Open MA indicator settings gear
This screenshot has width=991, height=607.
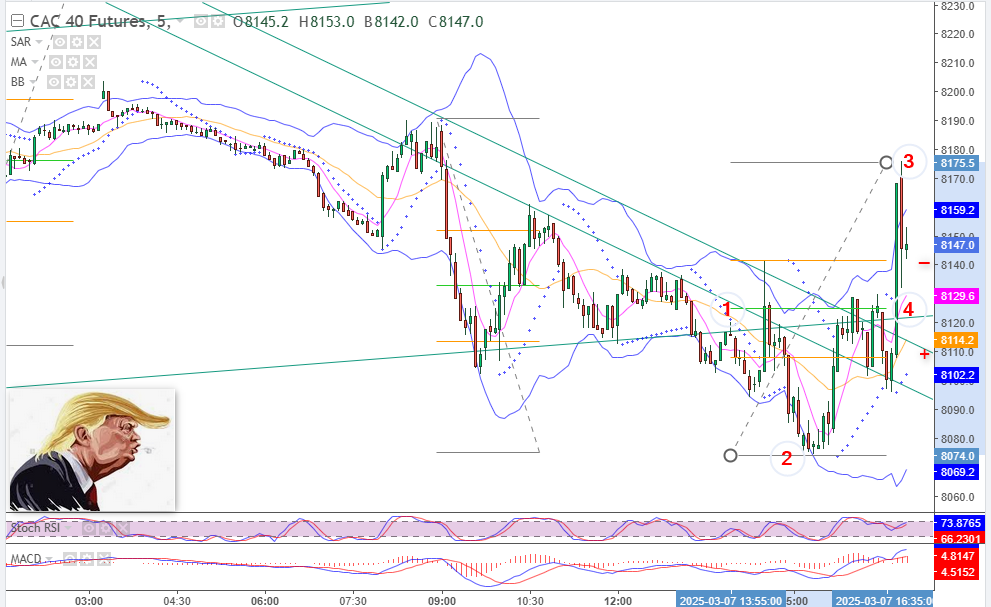73,62
